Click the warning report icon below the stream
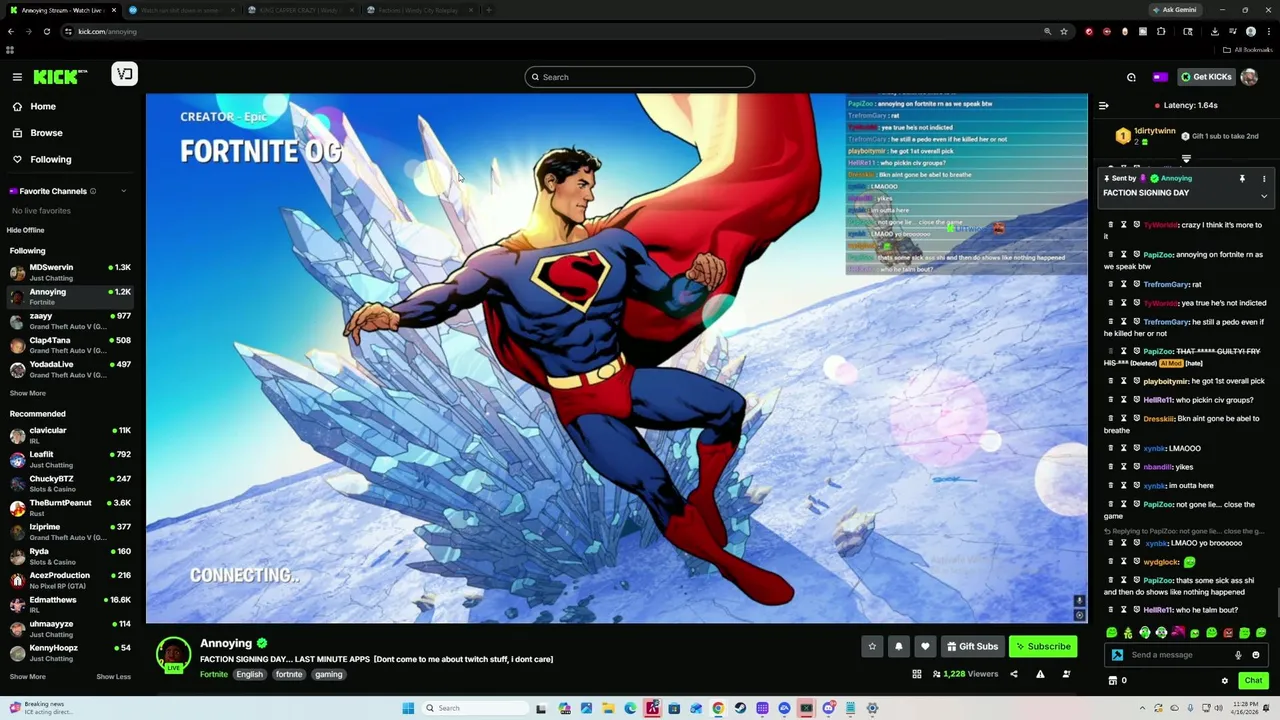Image resolution: width=1280 pixels, height=720 pixels. (1040, 674)
